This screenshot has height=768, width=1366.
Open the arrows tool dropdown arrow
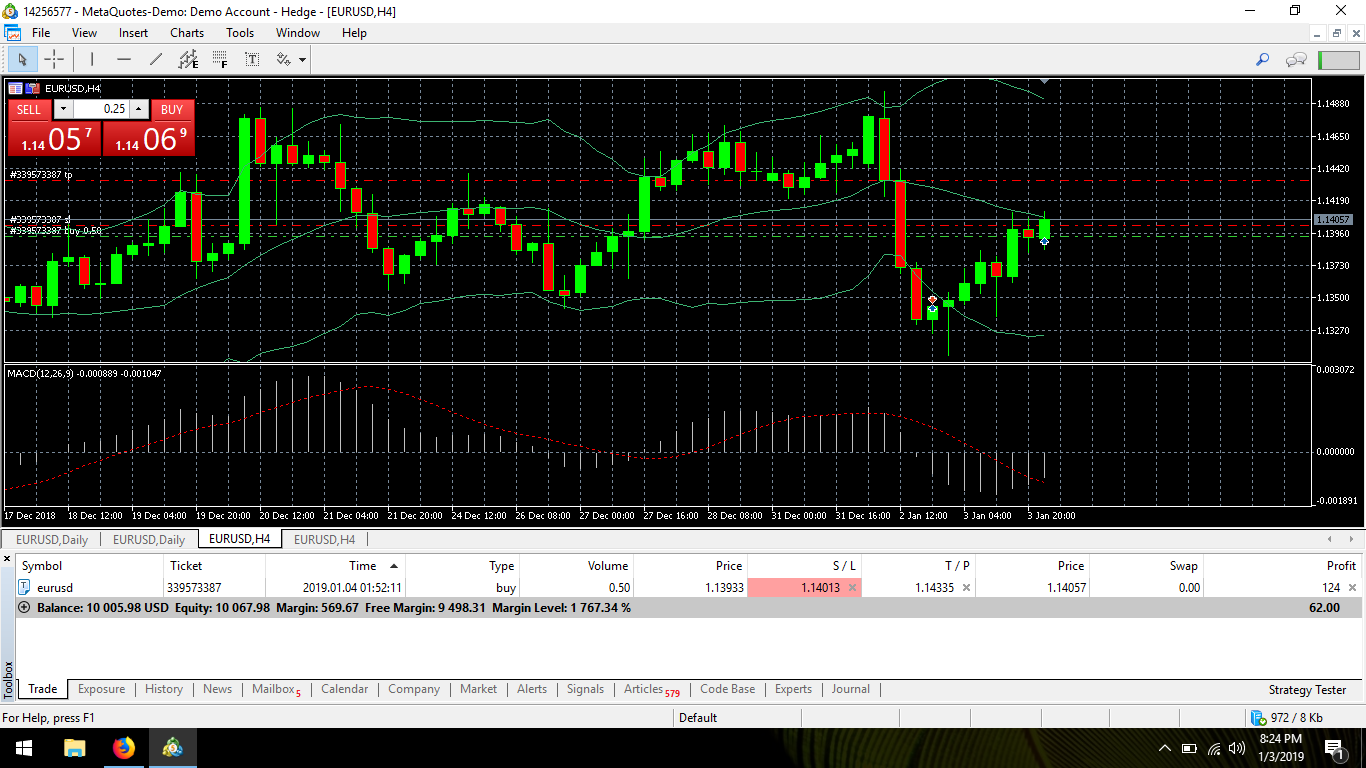coord(302,60)
